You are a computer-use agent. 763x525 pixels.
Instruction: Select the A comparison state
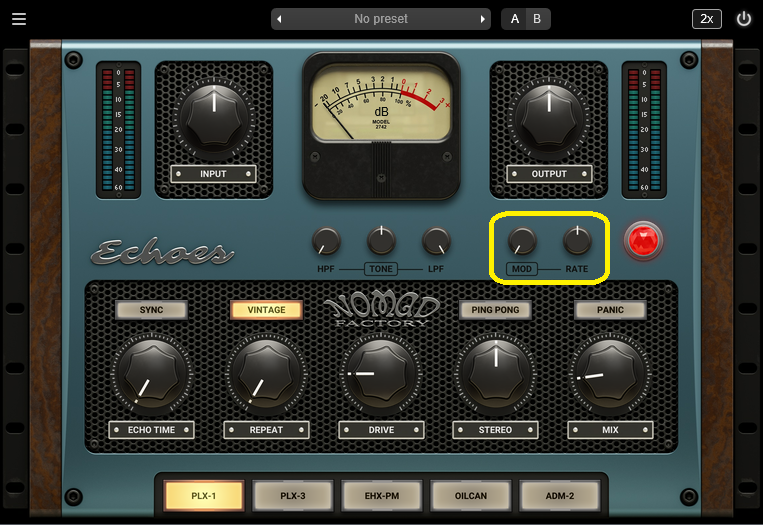click(514, 19)
